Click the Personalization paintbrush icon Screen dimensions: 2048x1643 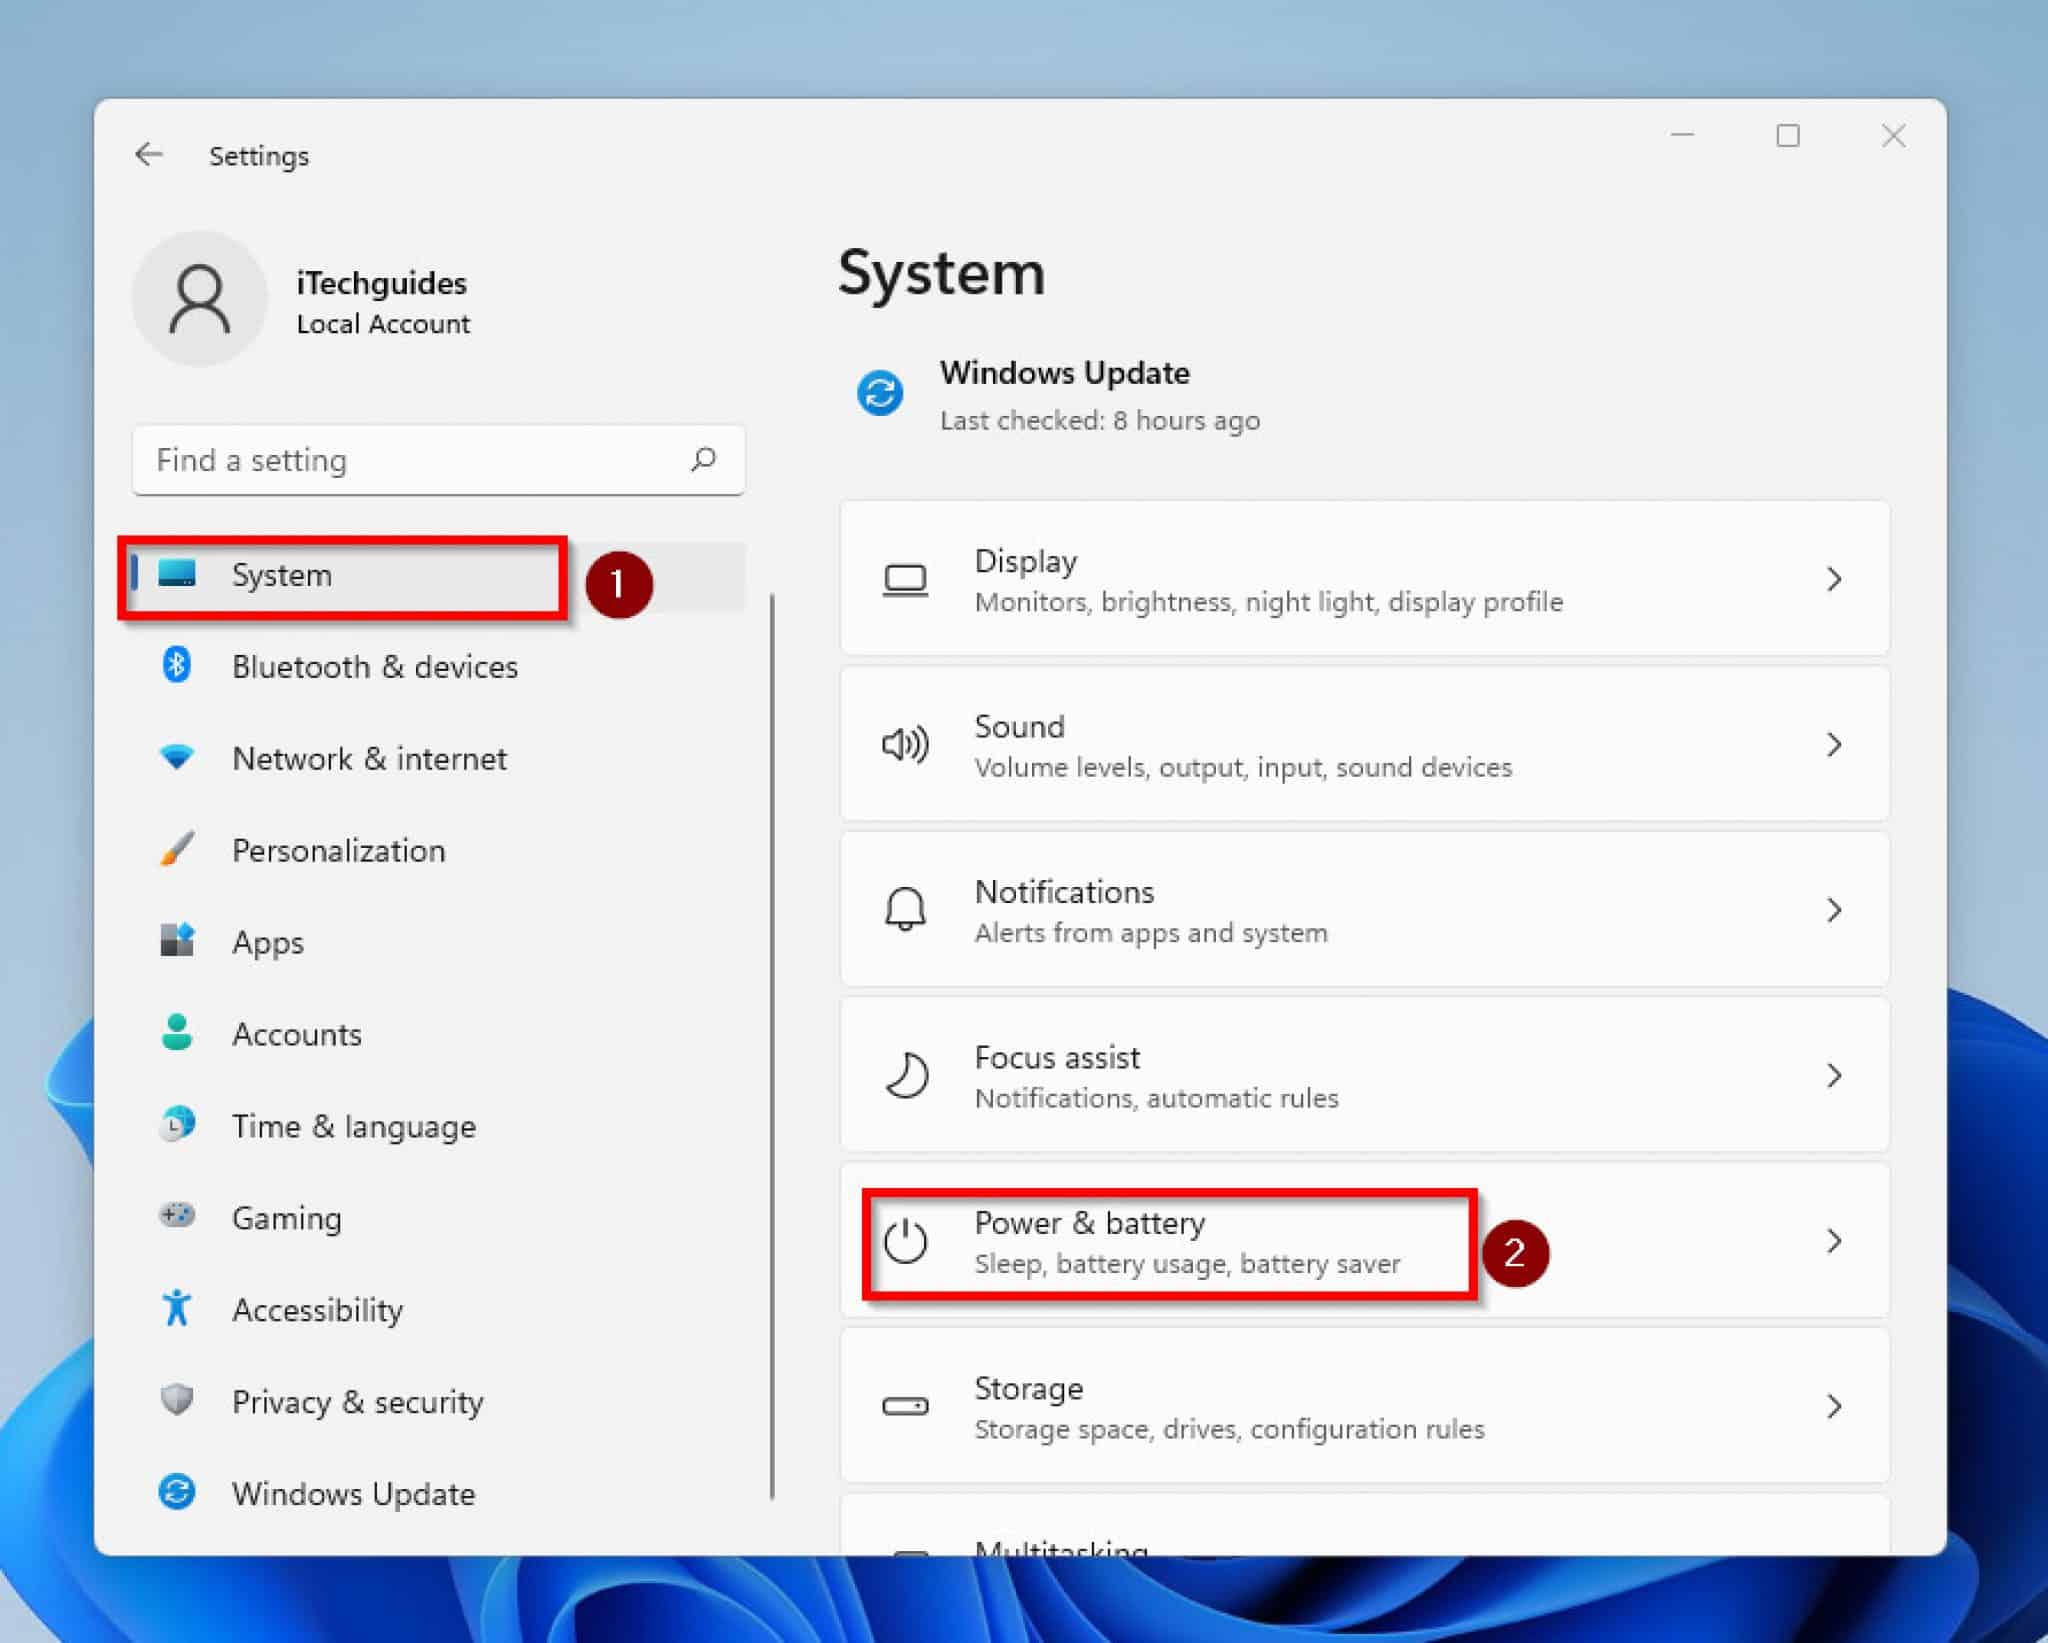(178, 850)
